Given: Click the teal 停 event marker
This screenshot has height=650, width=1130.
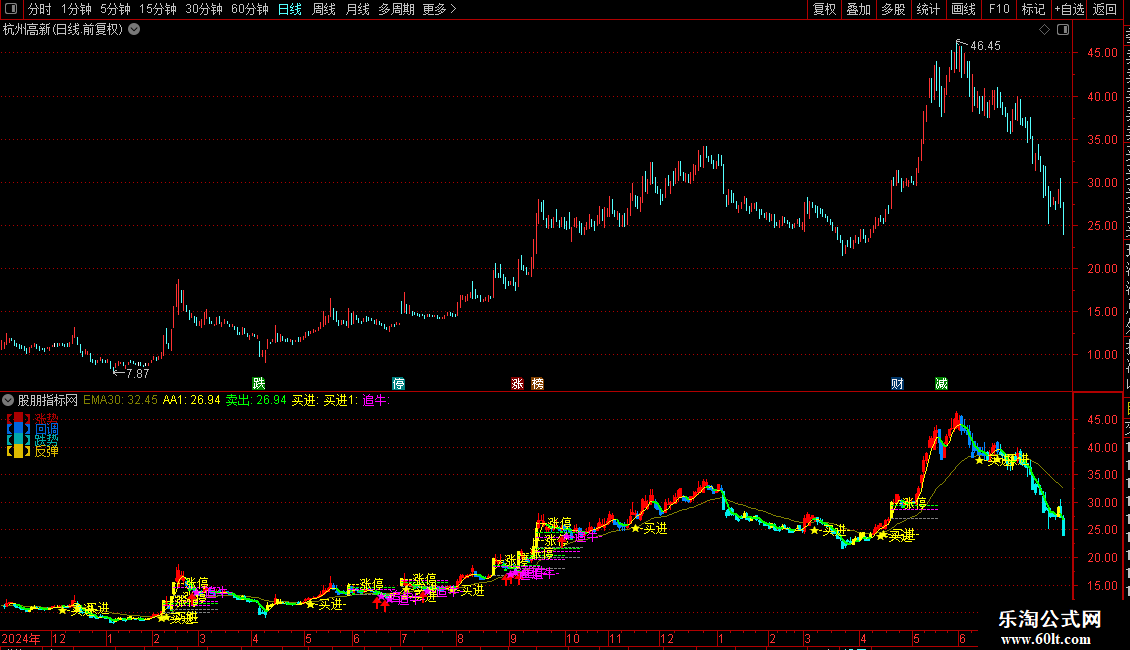Looking at the screenshot, I should [399, 383].
